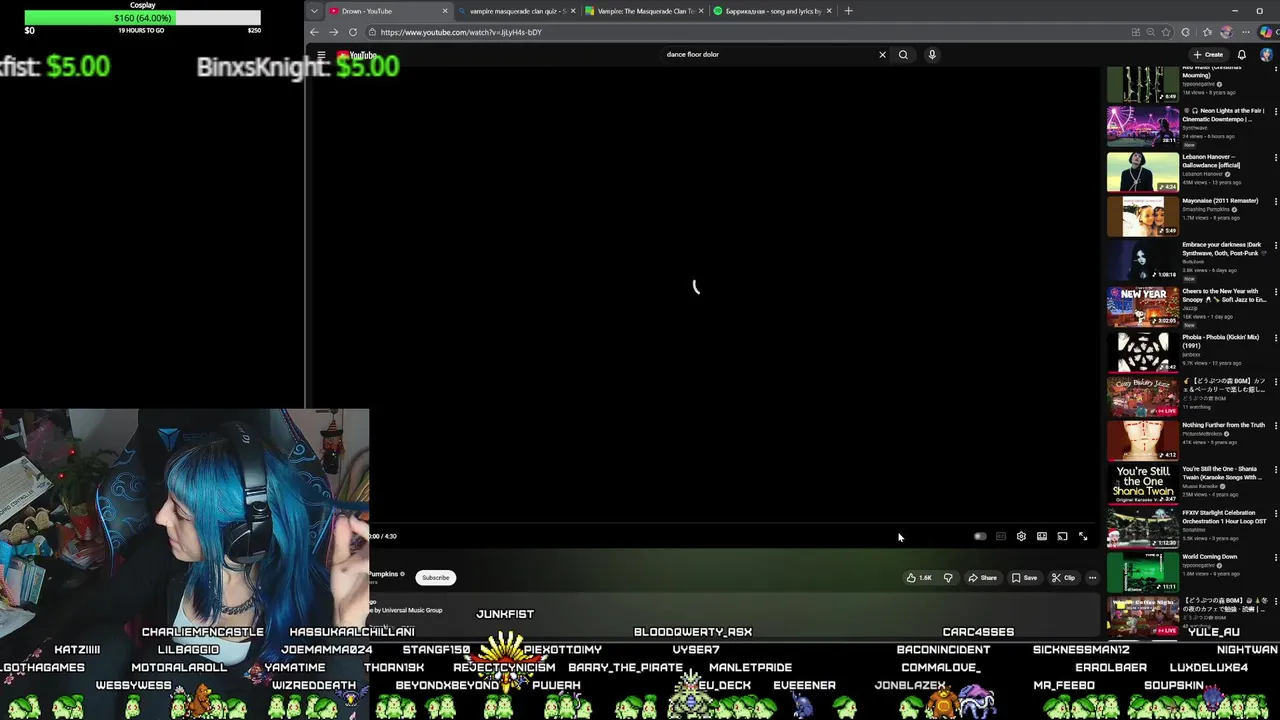Viewport: 1280px width, 720px height.
Task: Like the video showing 1.6K
Action: pos(920,578)
